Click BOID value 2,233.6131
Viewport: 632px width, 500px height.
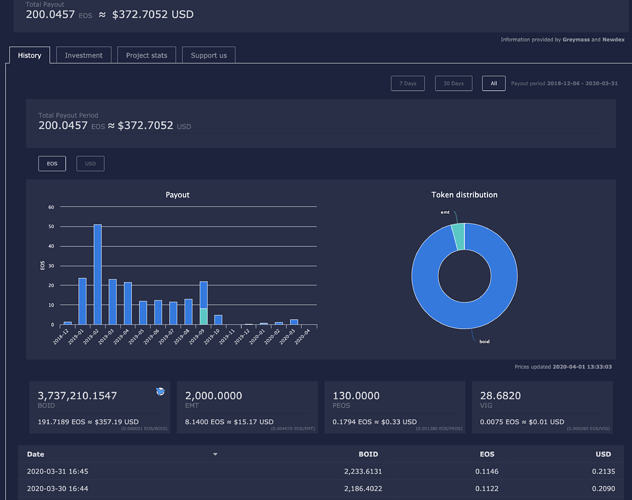click(363, 471)
